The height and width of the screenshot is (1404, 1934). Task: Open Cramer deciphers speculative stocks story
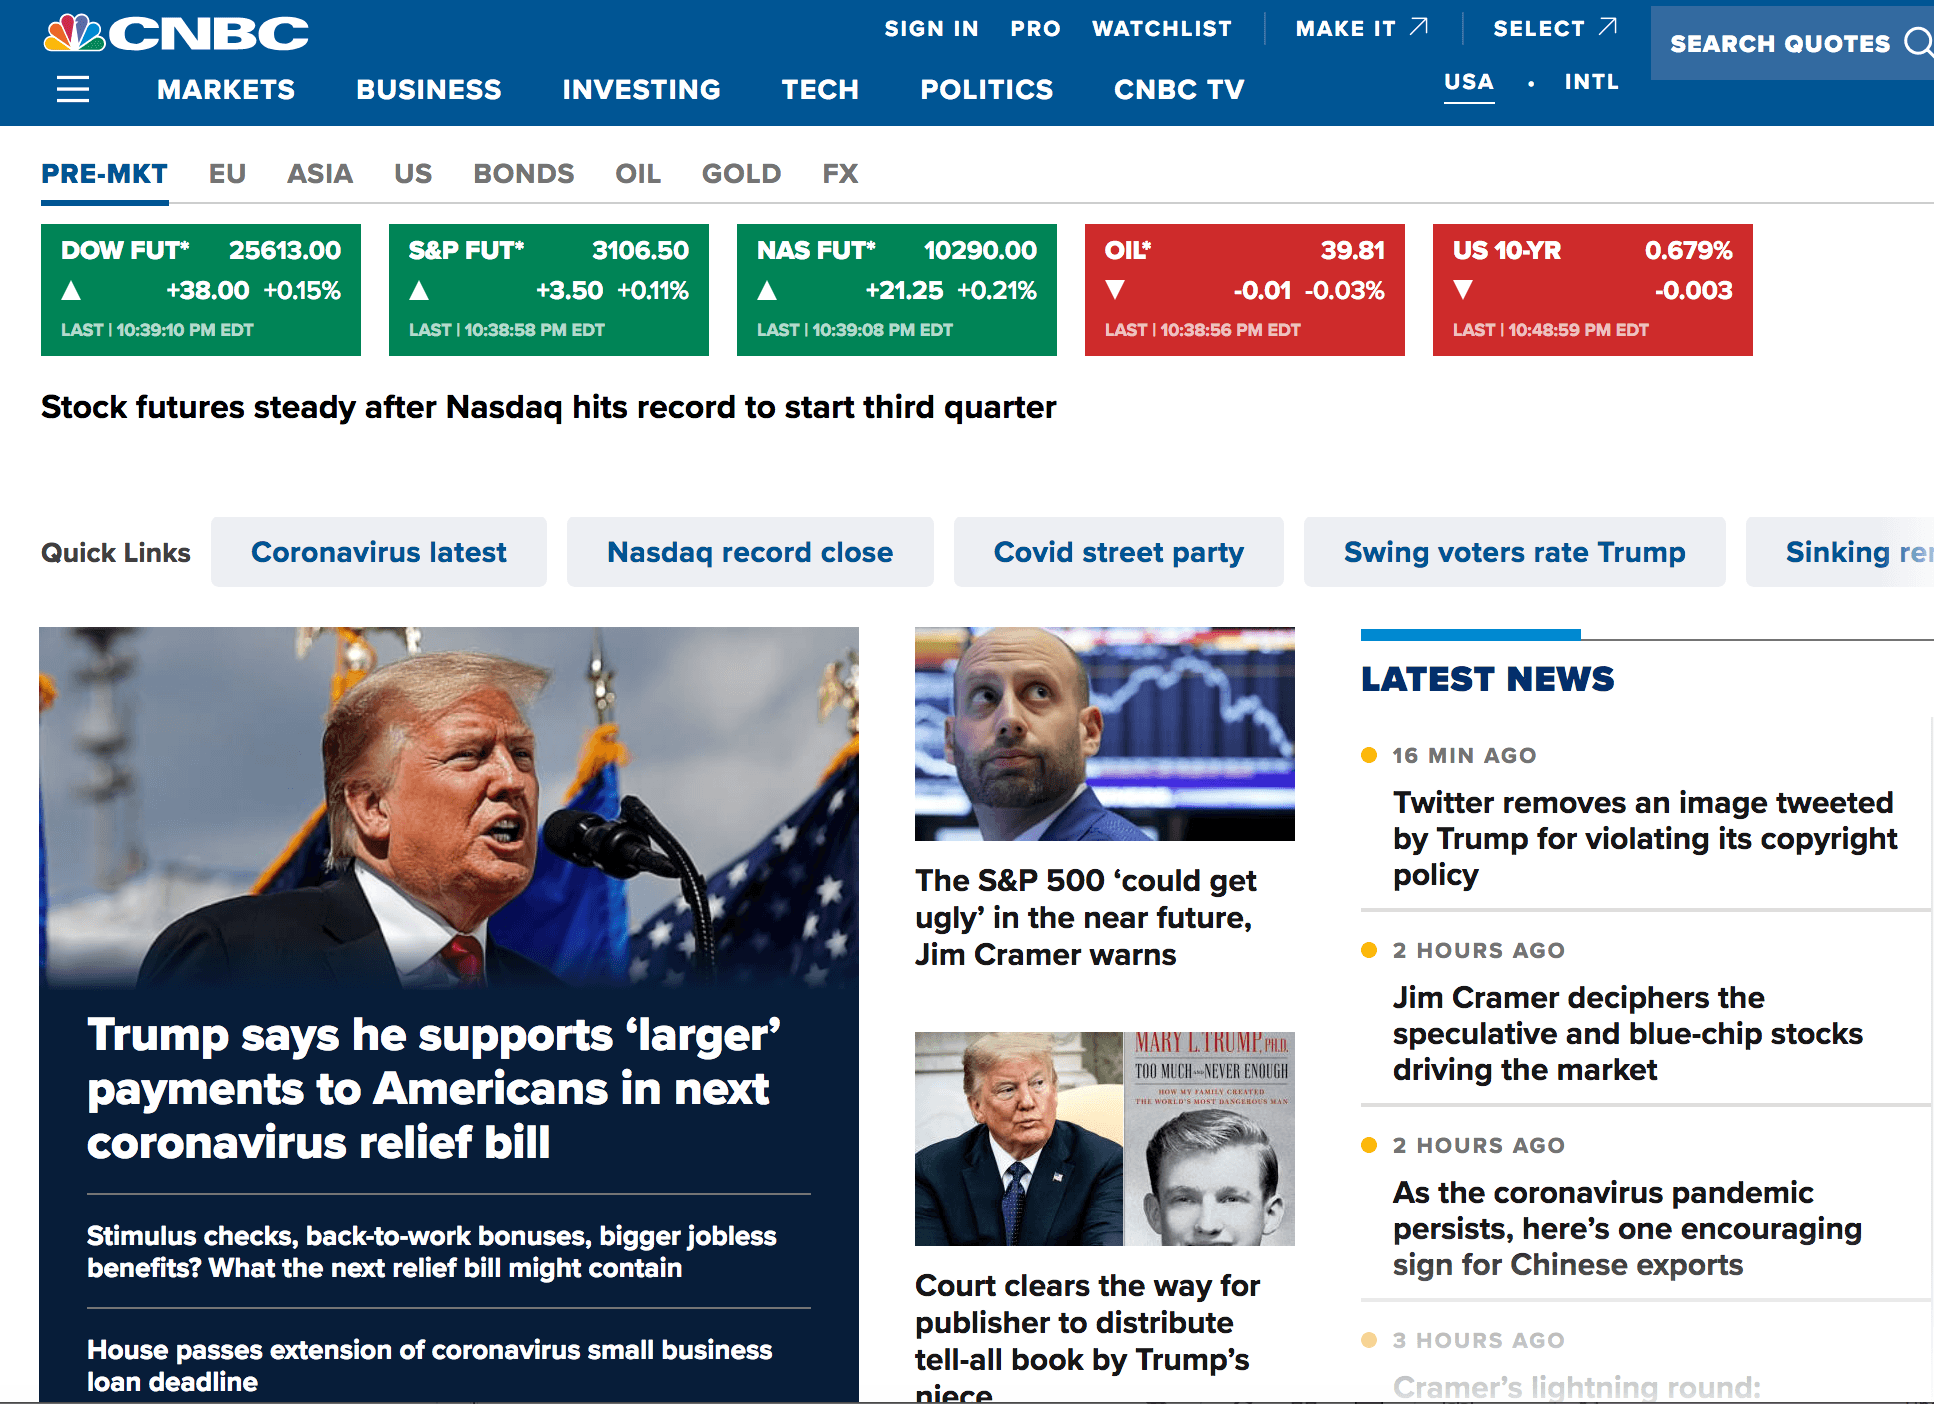[1628, 1034]
